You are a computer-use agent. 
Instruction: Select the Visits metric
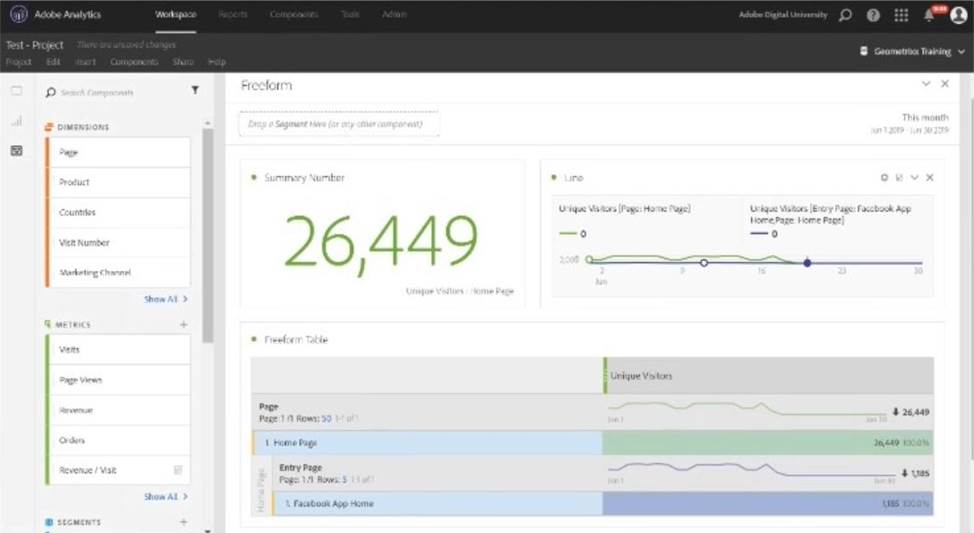coord(117,350)
